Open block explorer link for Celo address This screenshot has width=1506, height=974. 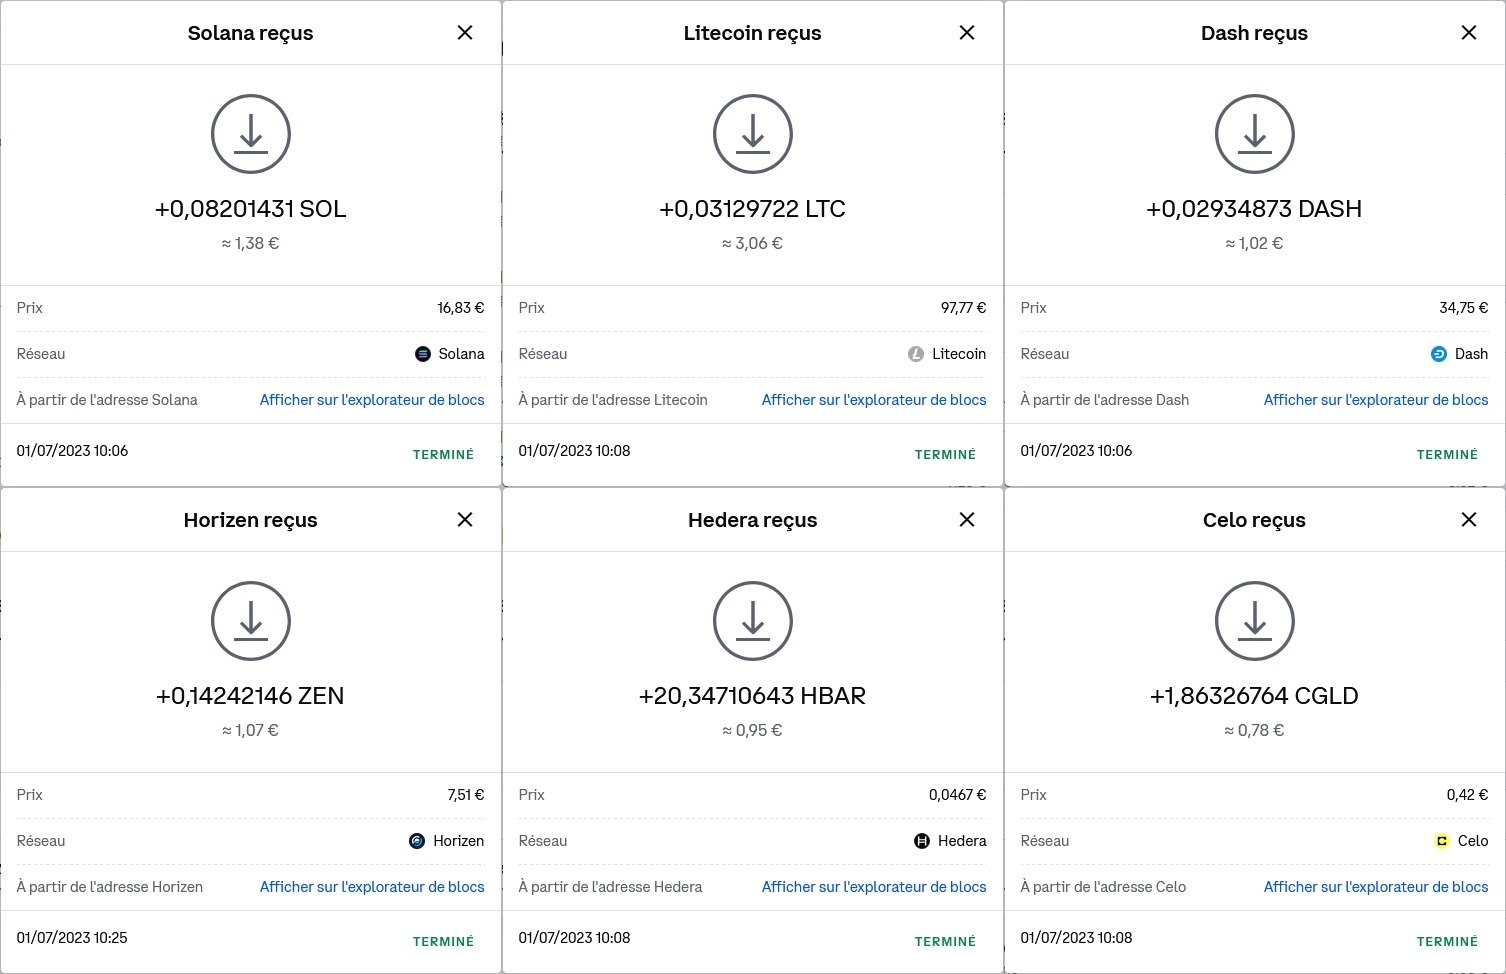(x=1376, y=887)
